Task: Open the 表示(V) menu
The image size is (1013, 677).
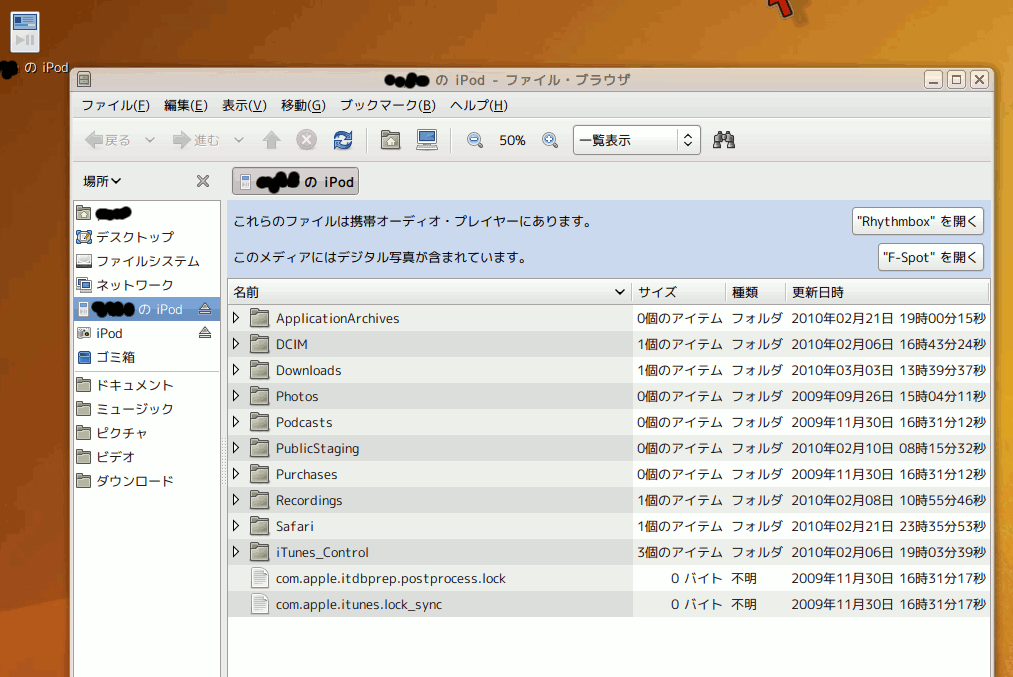Action: pyautogui.click(x=244, y=105)
